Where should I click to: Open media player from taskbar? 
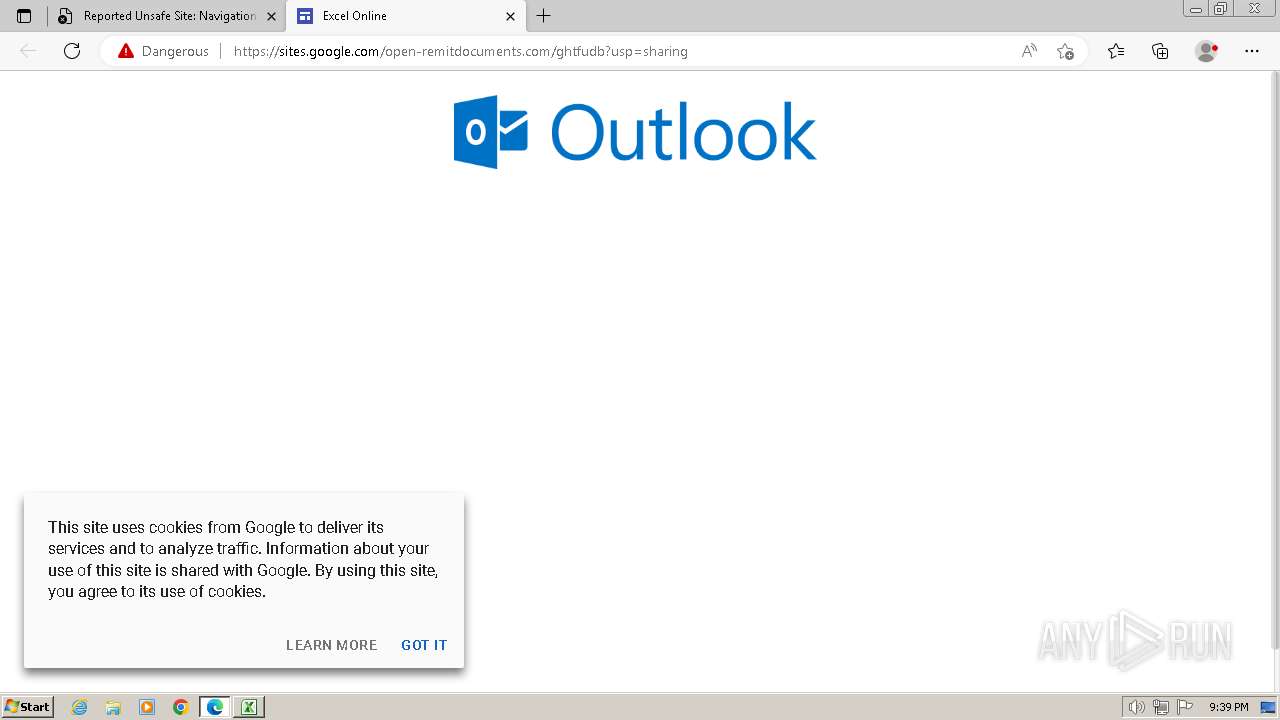coord(147,707)
